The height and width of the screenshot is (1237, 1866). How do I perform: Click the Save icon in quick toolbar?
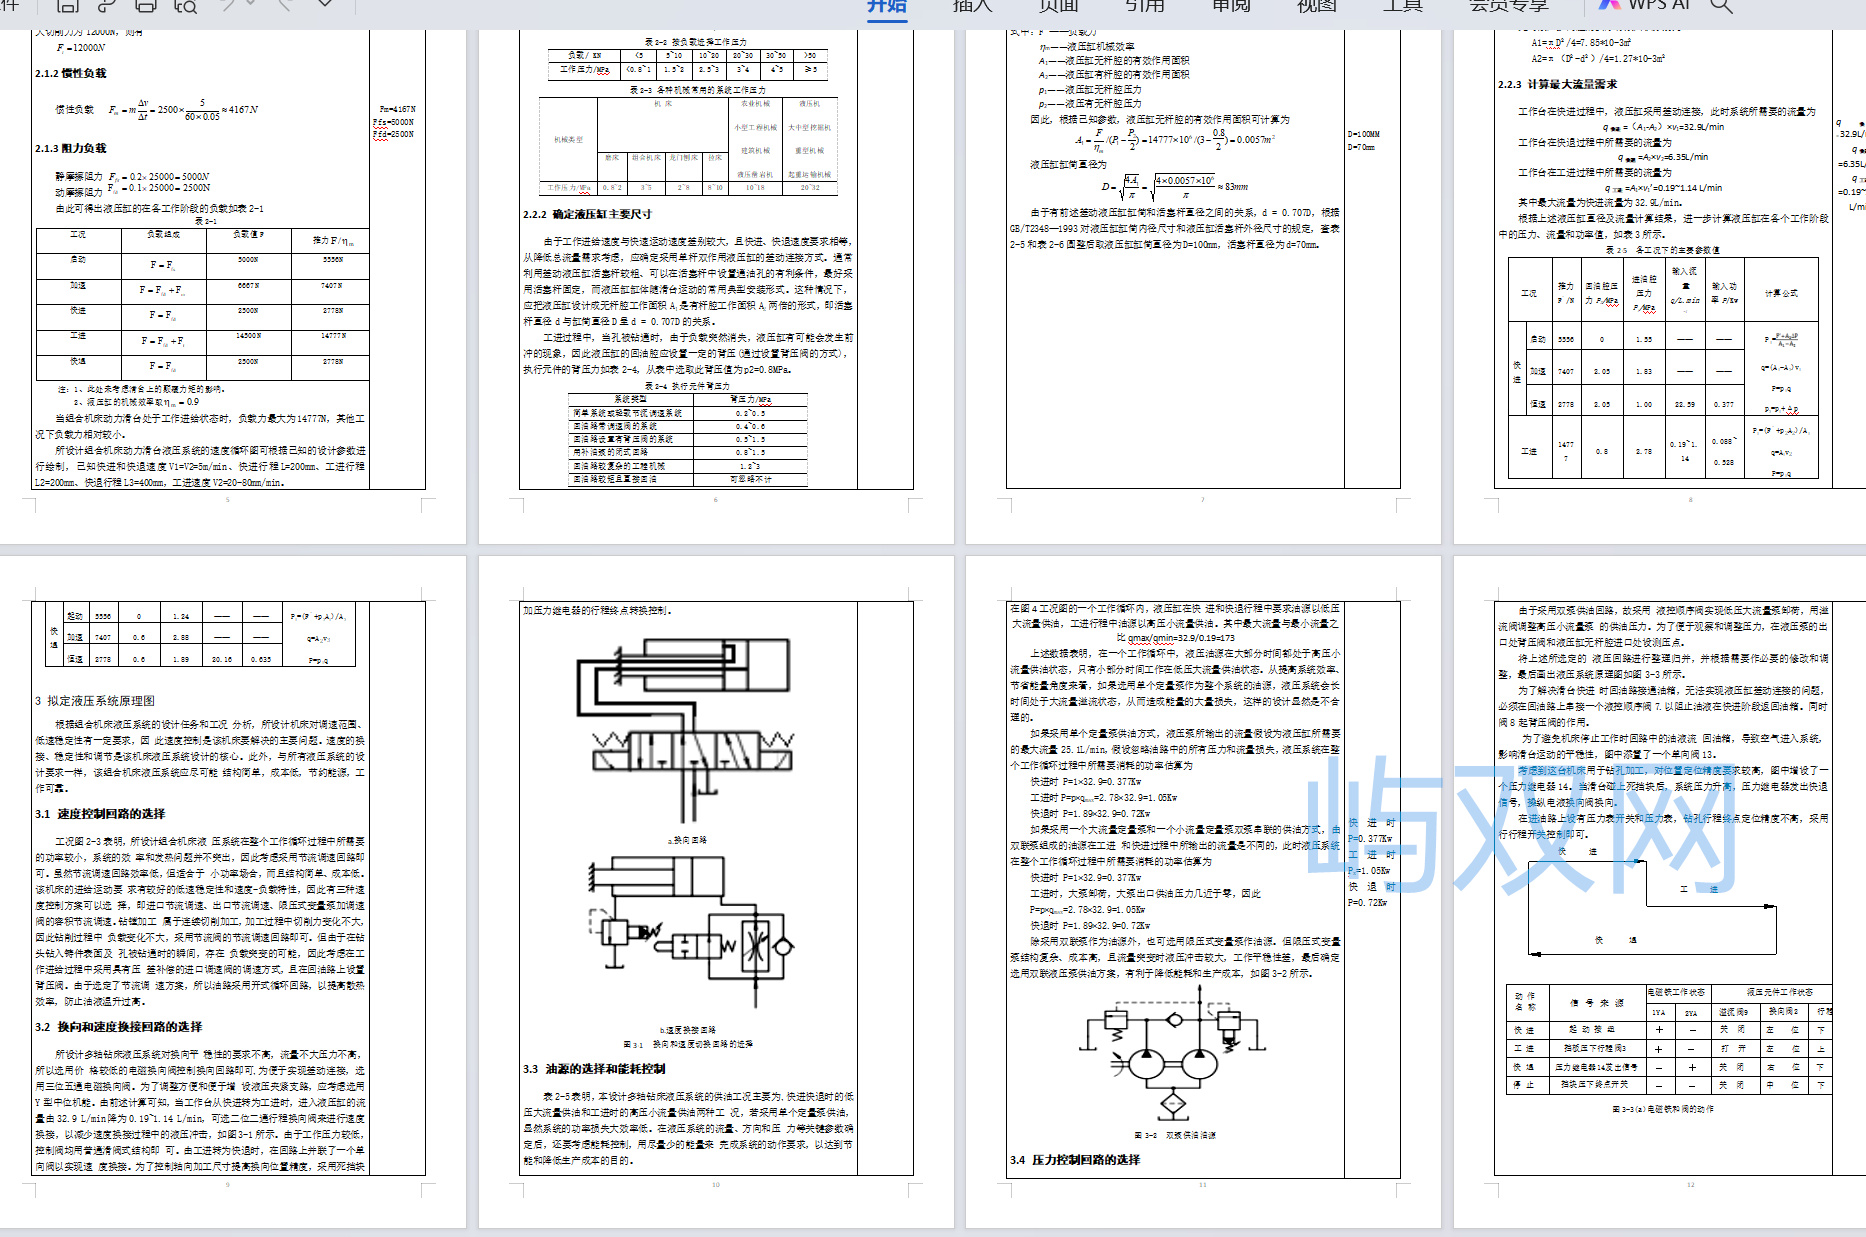[68, 5]
